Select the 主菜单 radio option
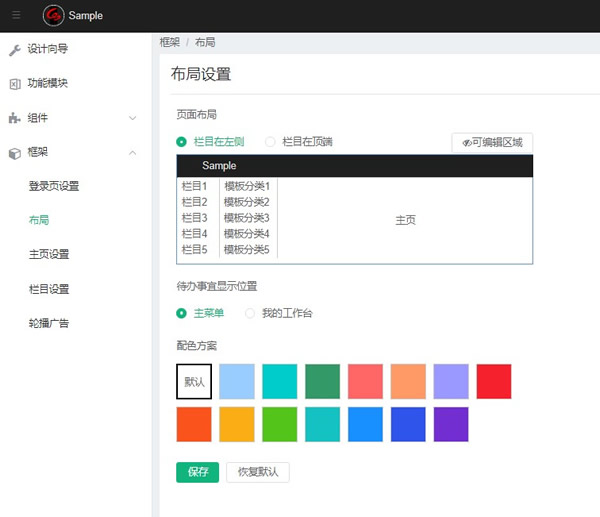Screen dimensions: 600x517 [x=182, y=313]
